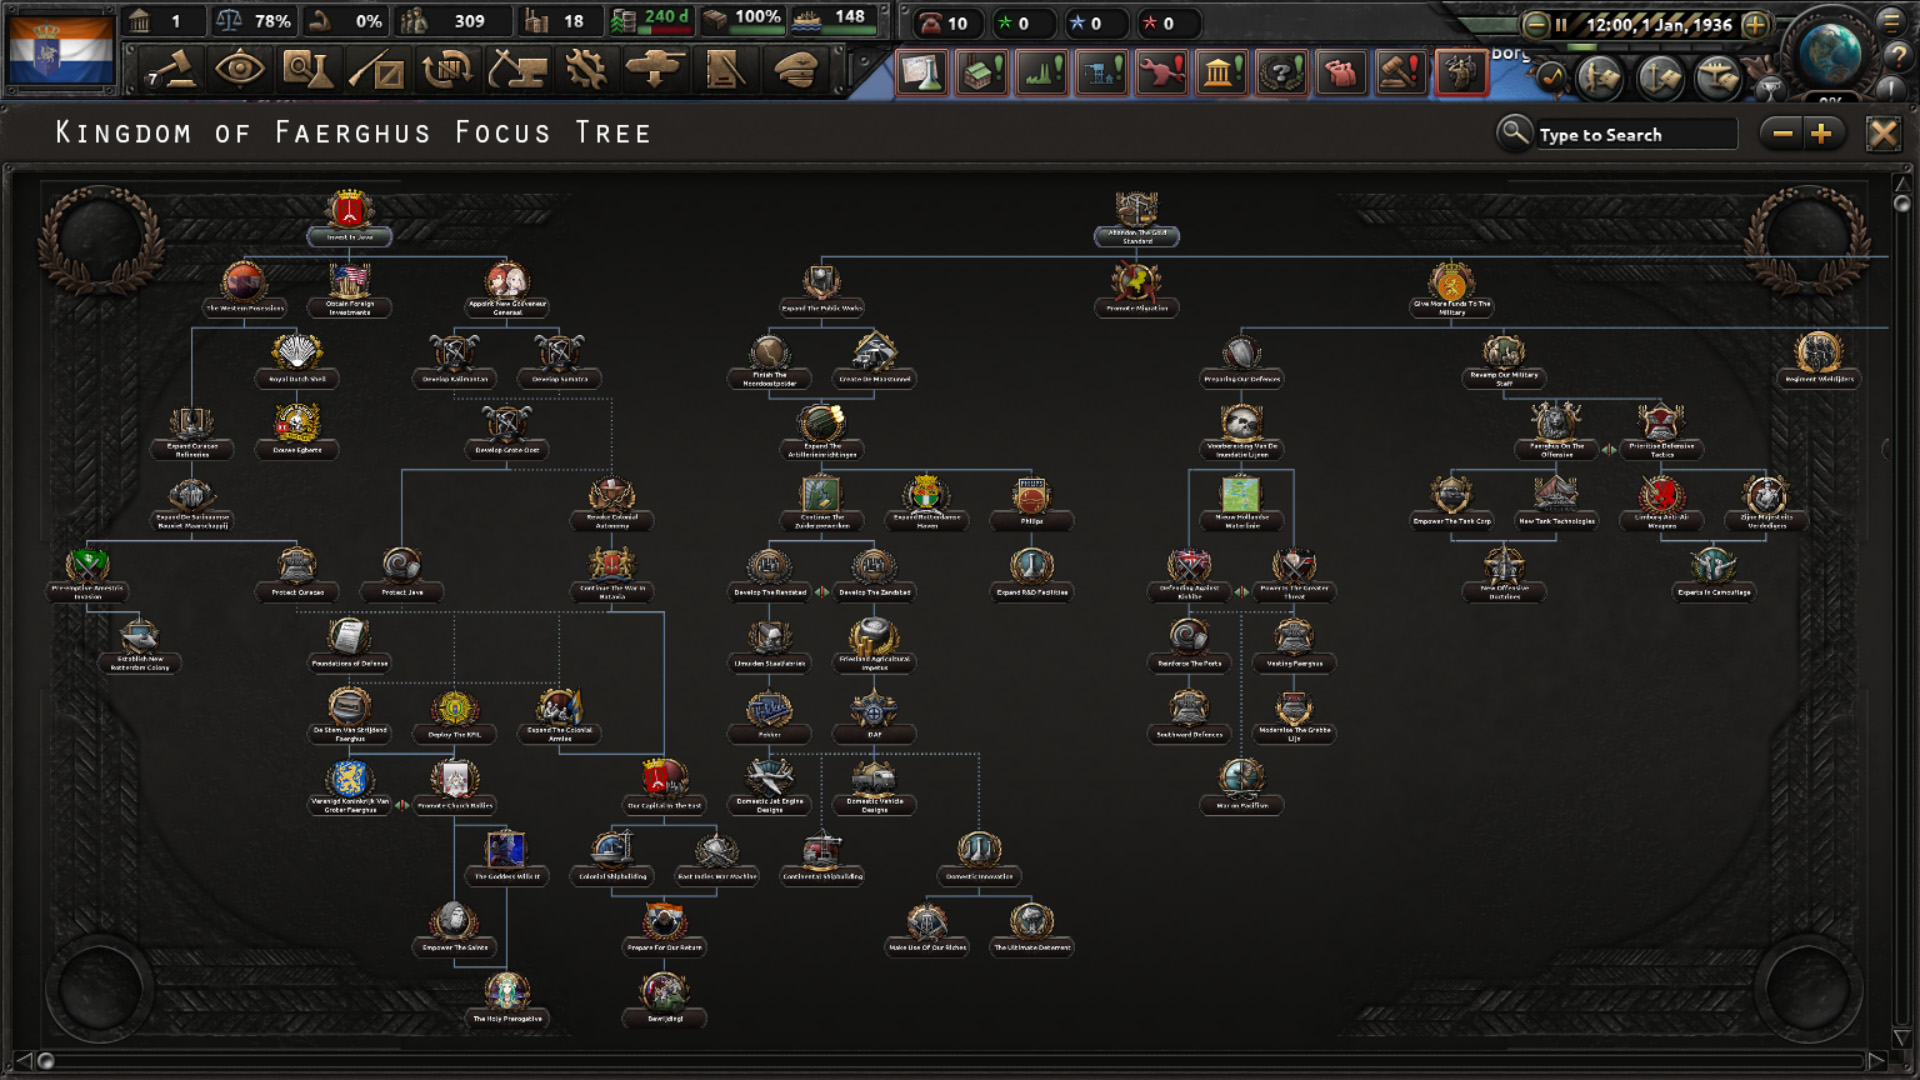Decrease game speed with minus button
This screenshot has width=1920, height=1080.
pyautogui.click(x=1536, y=25)
